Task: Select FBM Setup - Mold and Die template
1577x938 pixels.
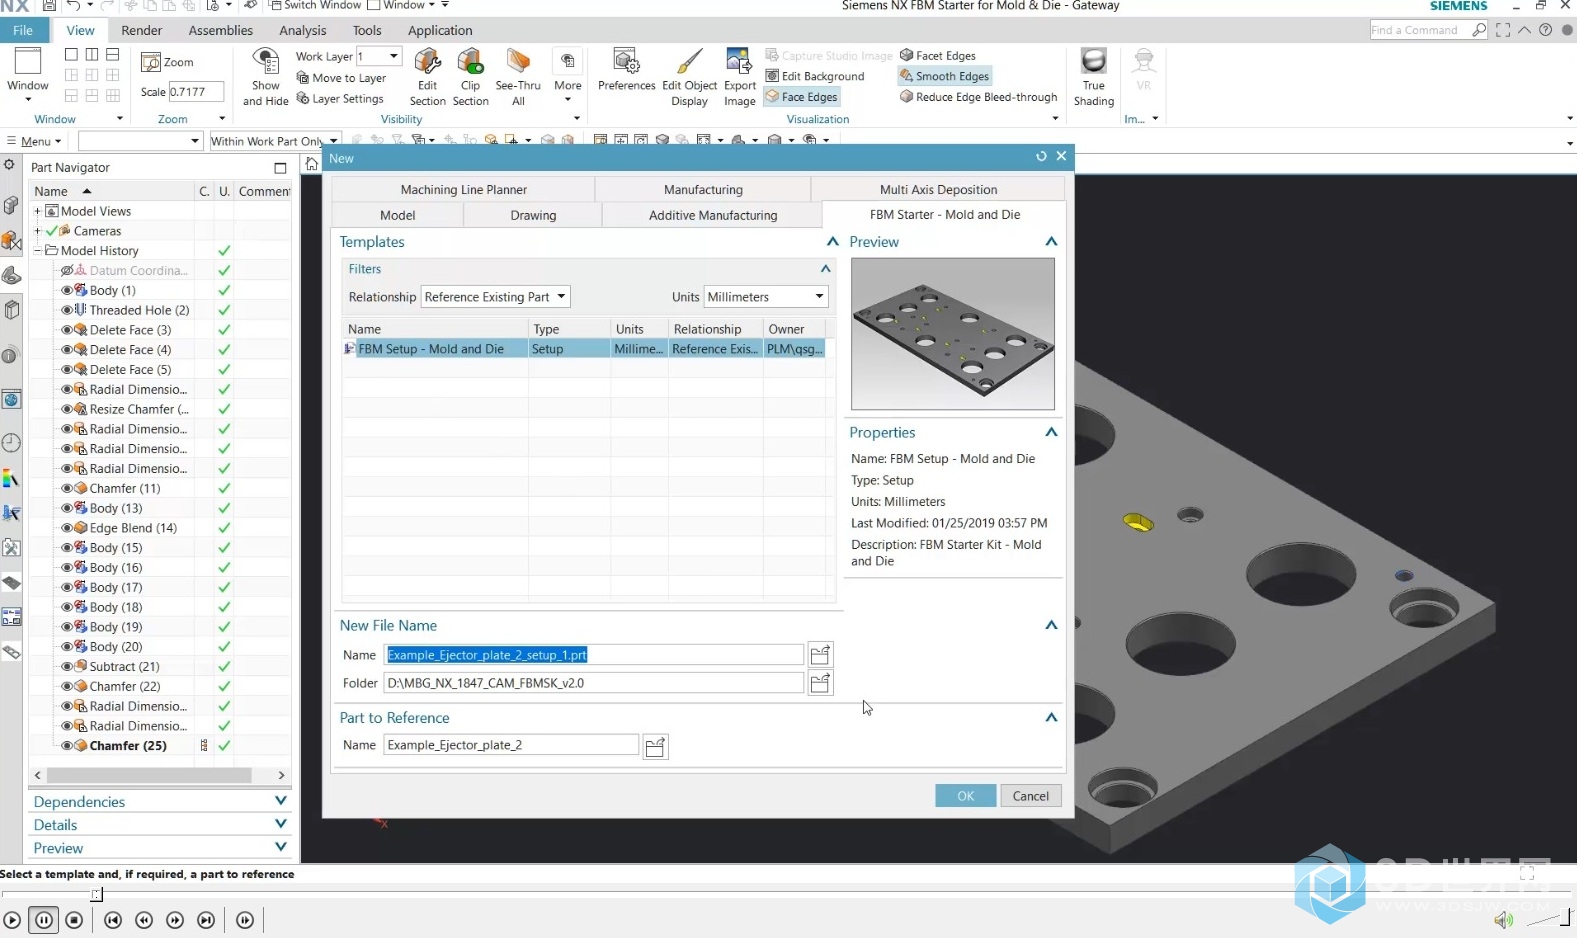Action: click(x=585, y=349)
